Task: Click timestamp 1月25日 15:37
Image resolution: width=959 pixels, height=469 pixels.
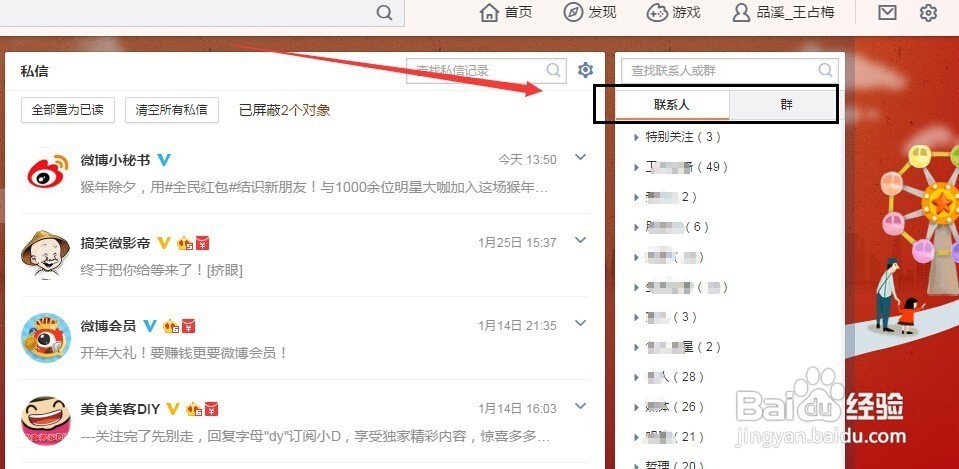Action: point(517,243)
